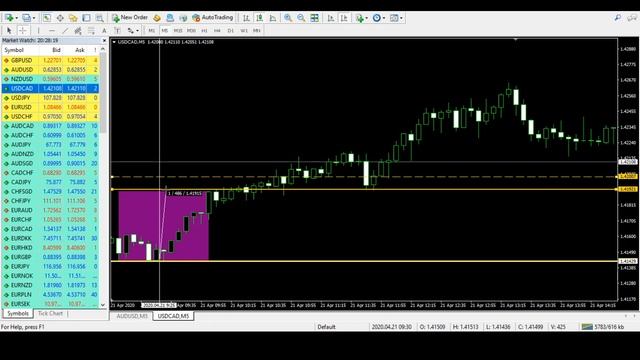Select the vertical line drawing tool
This screenshot has width=640, height=360.
tap(38, 31)
